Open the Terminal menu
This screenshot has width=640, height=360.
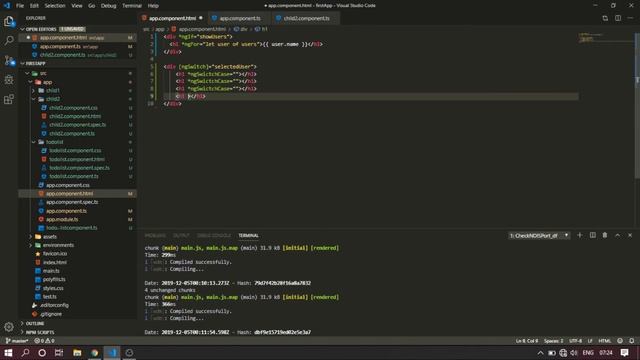(132, 6)
